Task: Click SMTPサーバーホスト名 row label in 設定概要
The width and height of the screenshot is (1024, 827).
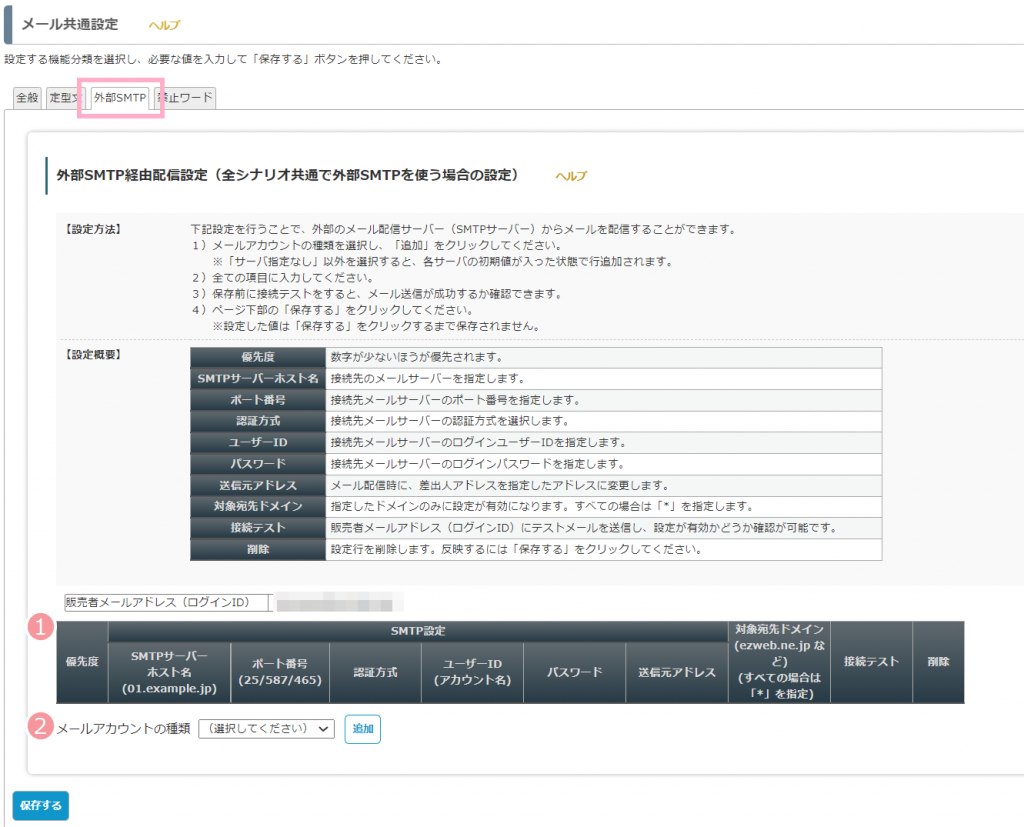Action: [x=258, y=379]
